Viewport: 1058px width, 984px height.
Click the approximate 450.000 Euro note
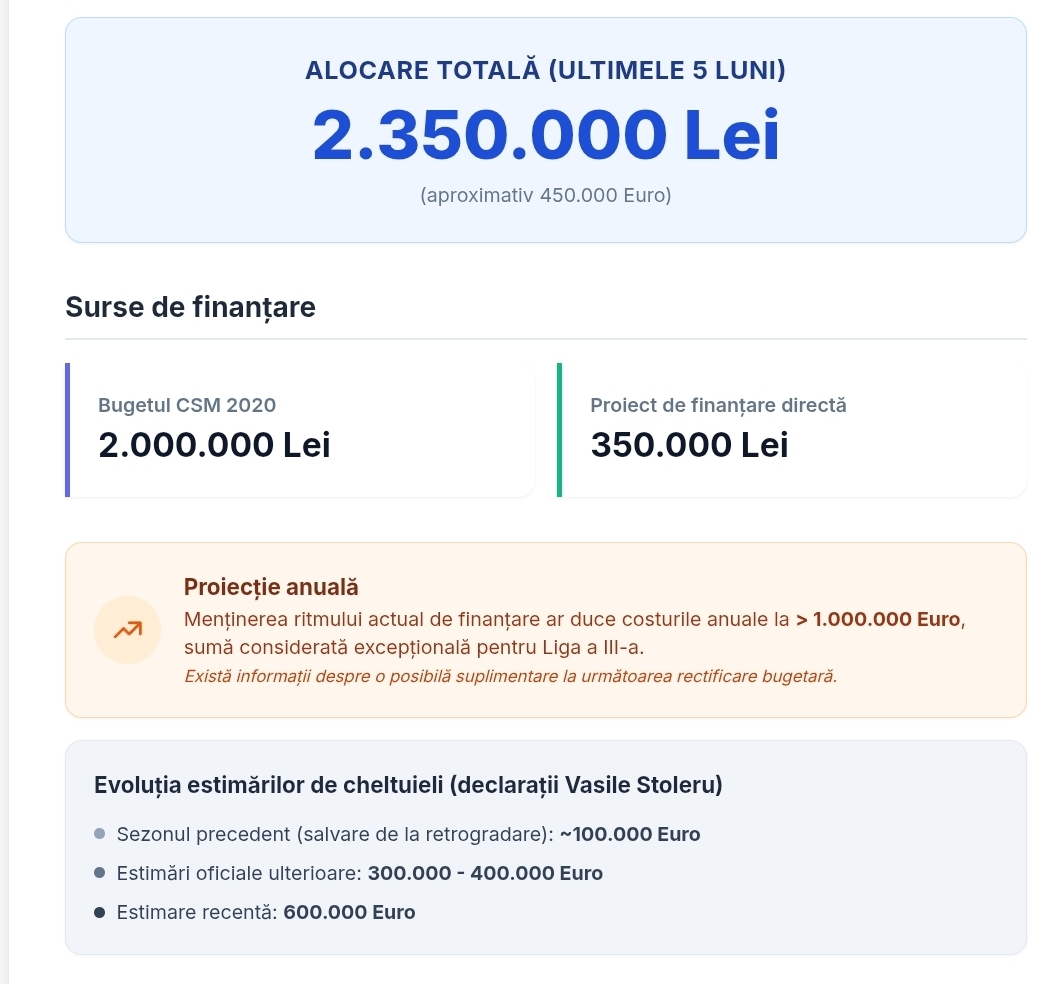pos(546,195)
